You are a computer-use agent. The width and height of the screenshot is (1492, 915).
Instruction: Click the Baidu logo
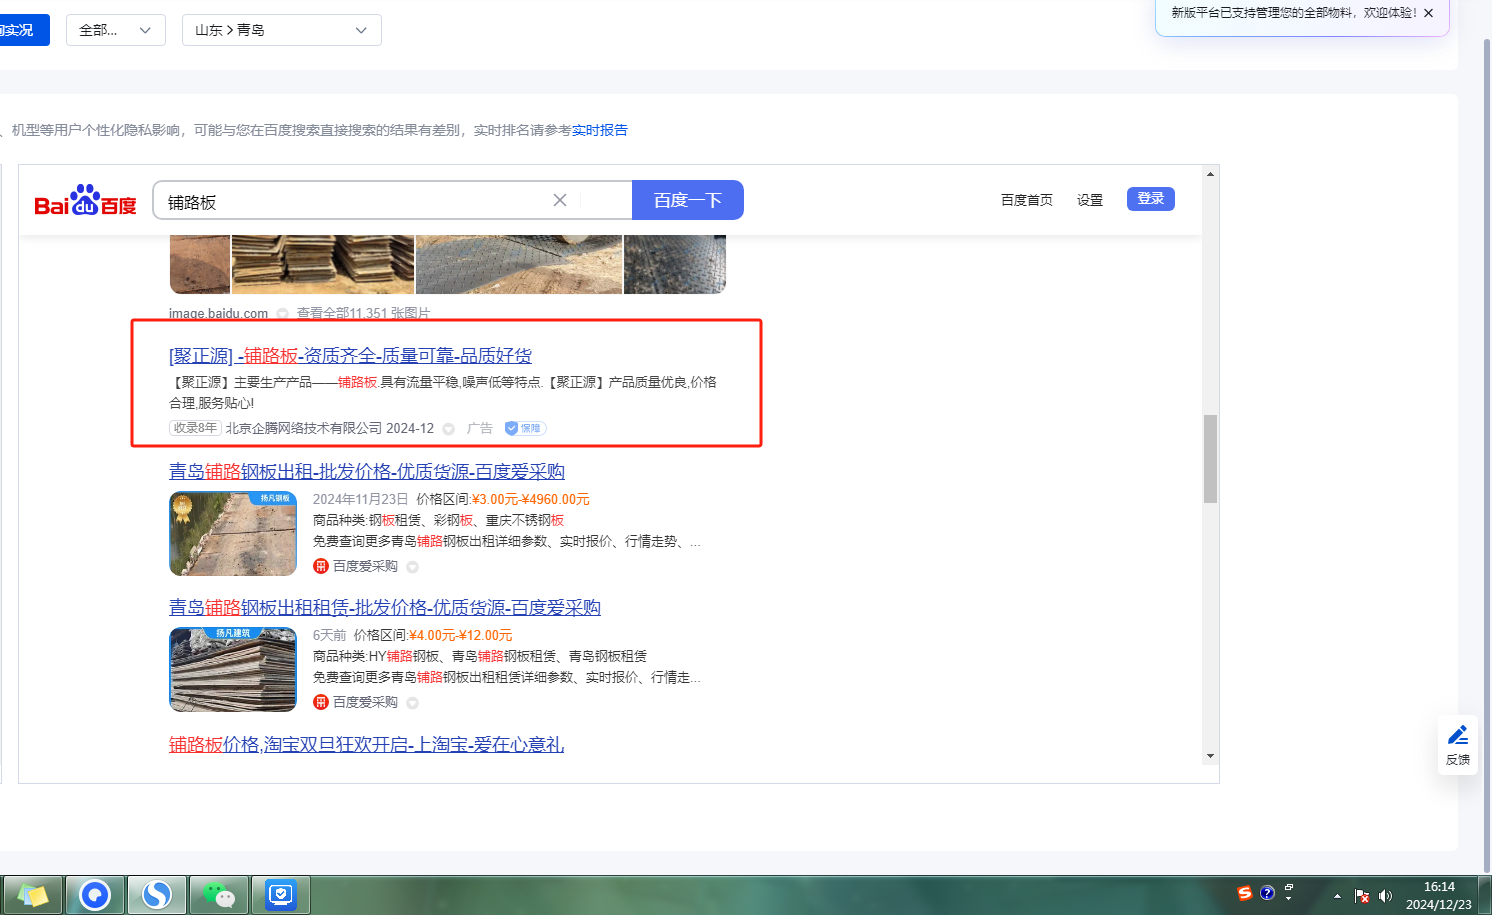tap(85, 200)
